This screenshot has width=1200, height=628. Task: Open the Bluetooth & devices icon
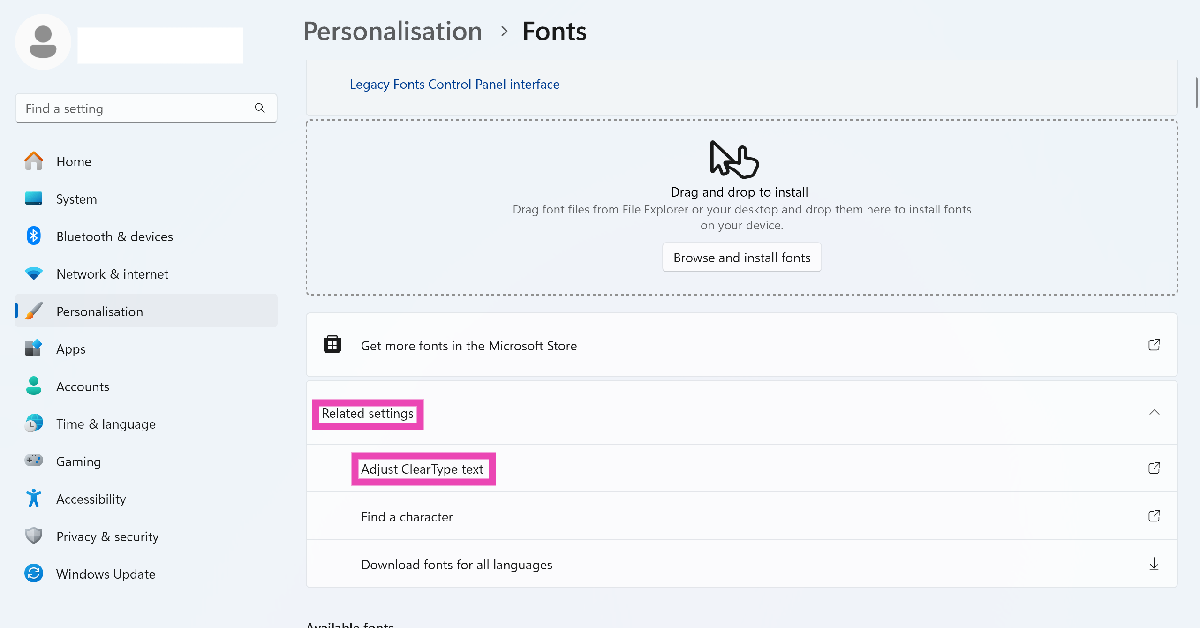pos(34,236)
